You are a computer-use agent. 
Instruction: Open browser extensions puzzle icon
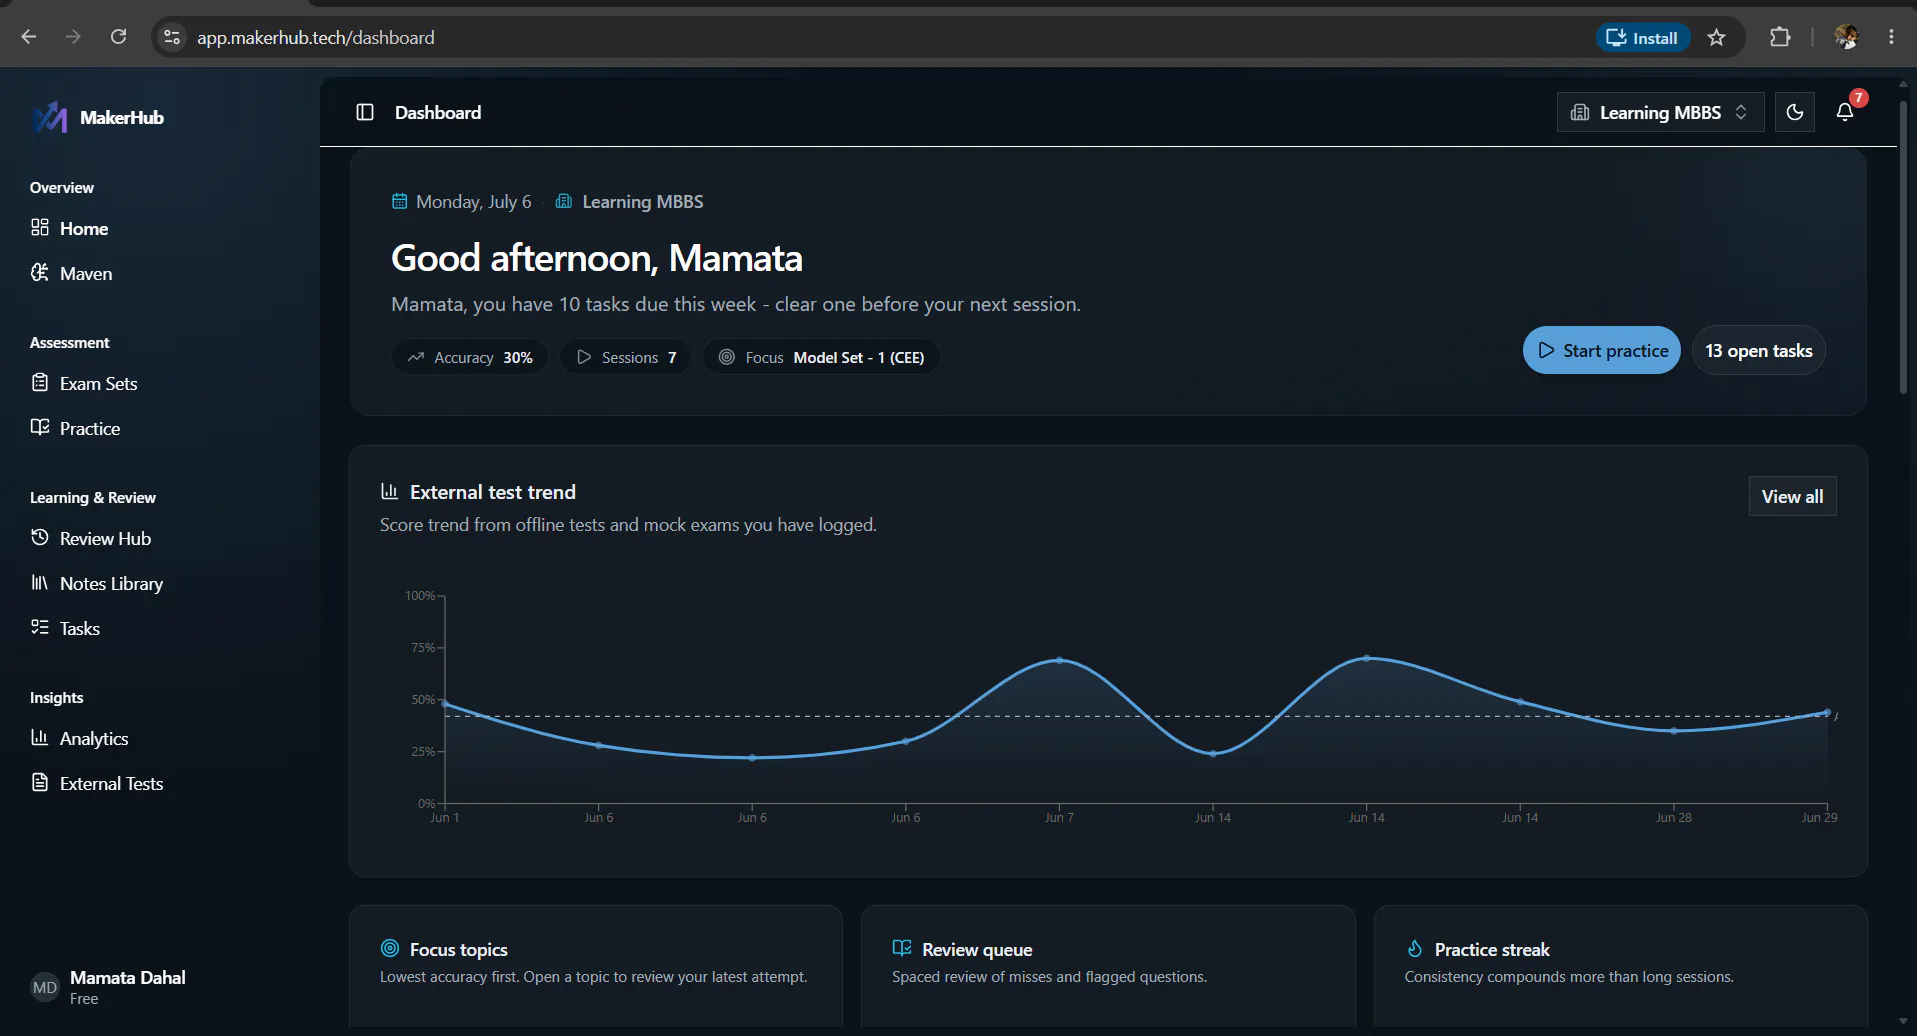coord(1780,37)
